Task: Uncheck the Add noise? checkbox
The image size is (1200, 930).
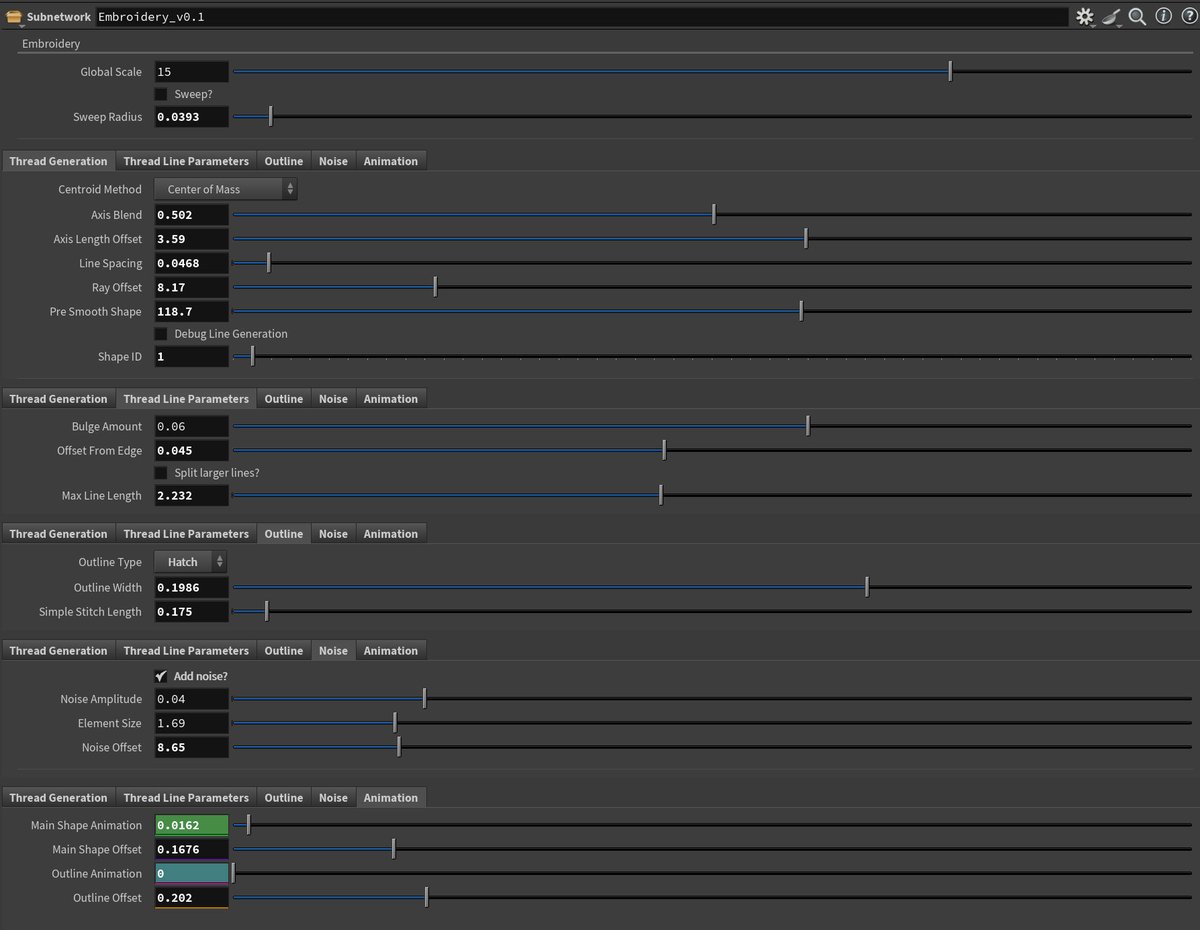Action: (x=161, y=677)
